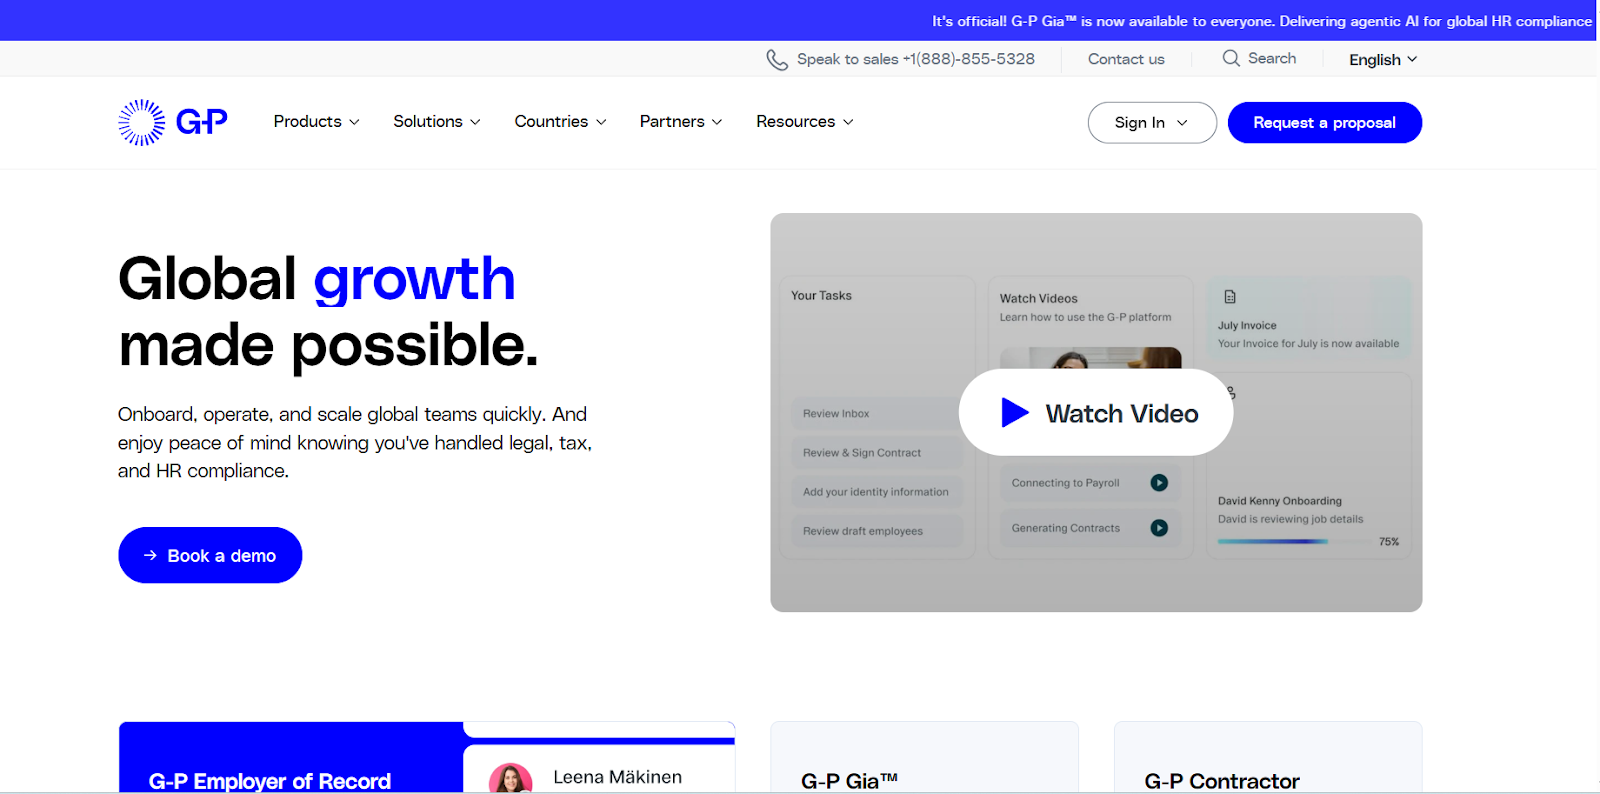
Task: Click the Review & Sign Contract task
Action: pos(877,452)
